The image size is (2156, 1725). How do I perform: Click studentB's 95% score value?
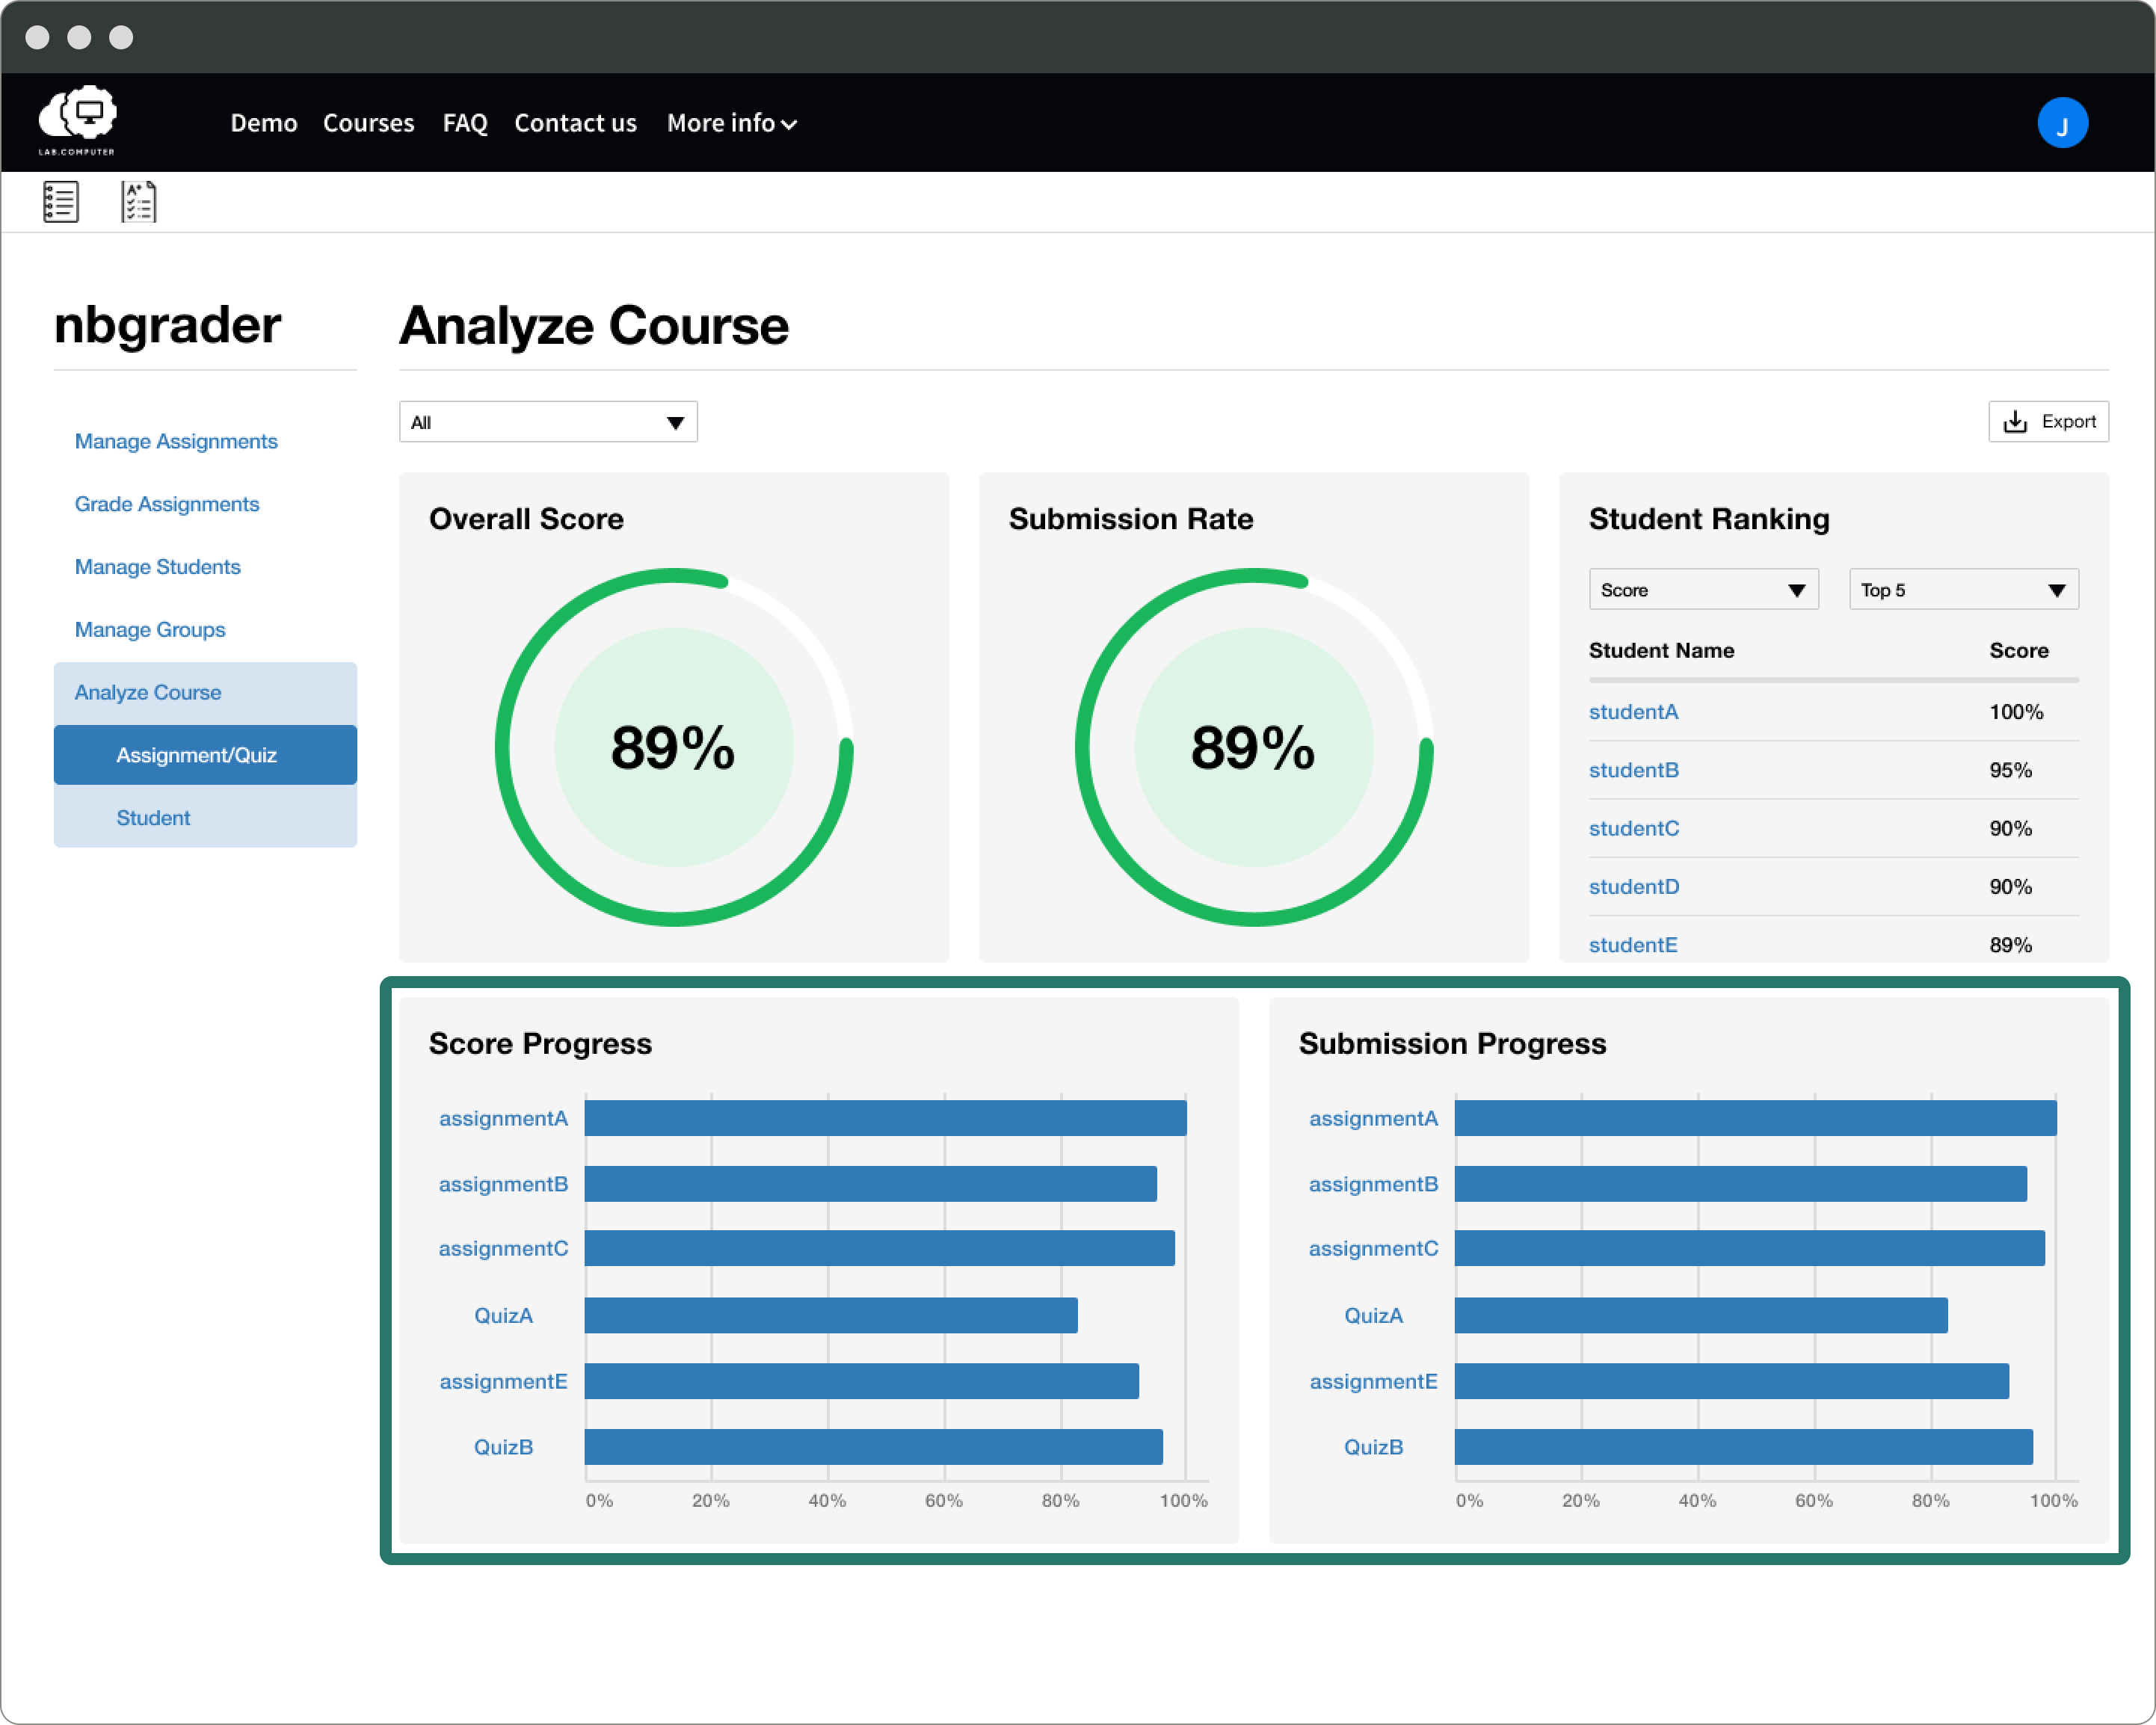(x=2010, y=770)
